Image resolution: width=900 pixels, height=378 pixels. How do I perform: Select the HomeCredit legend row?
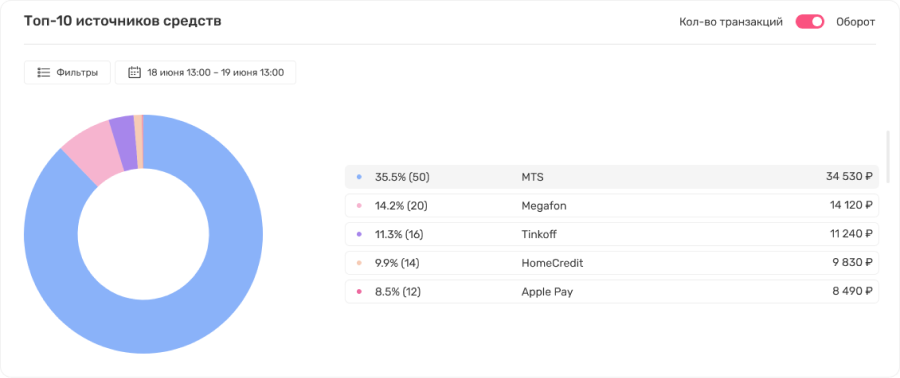click(611, 263)
